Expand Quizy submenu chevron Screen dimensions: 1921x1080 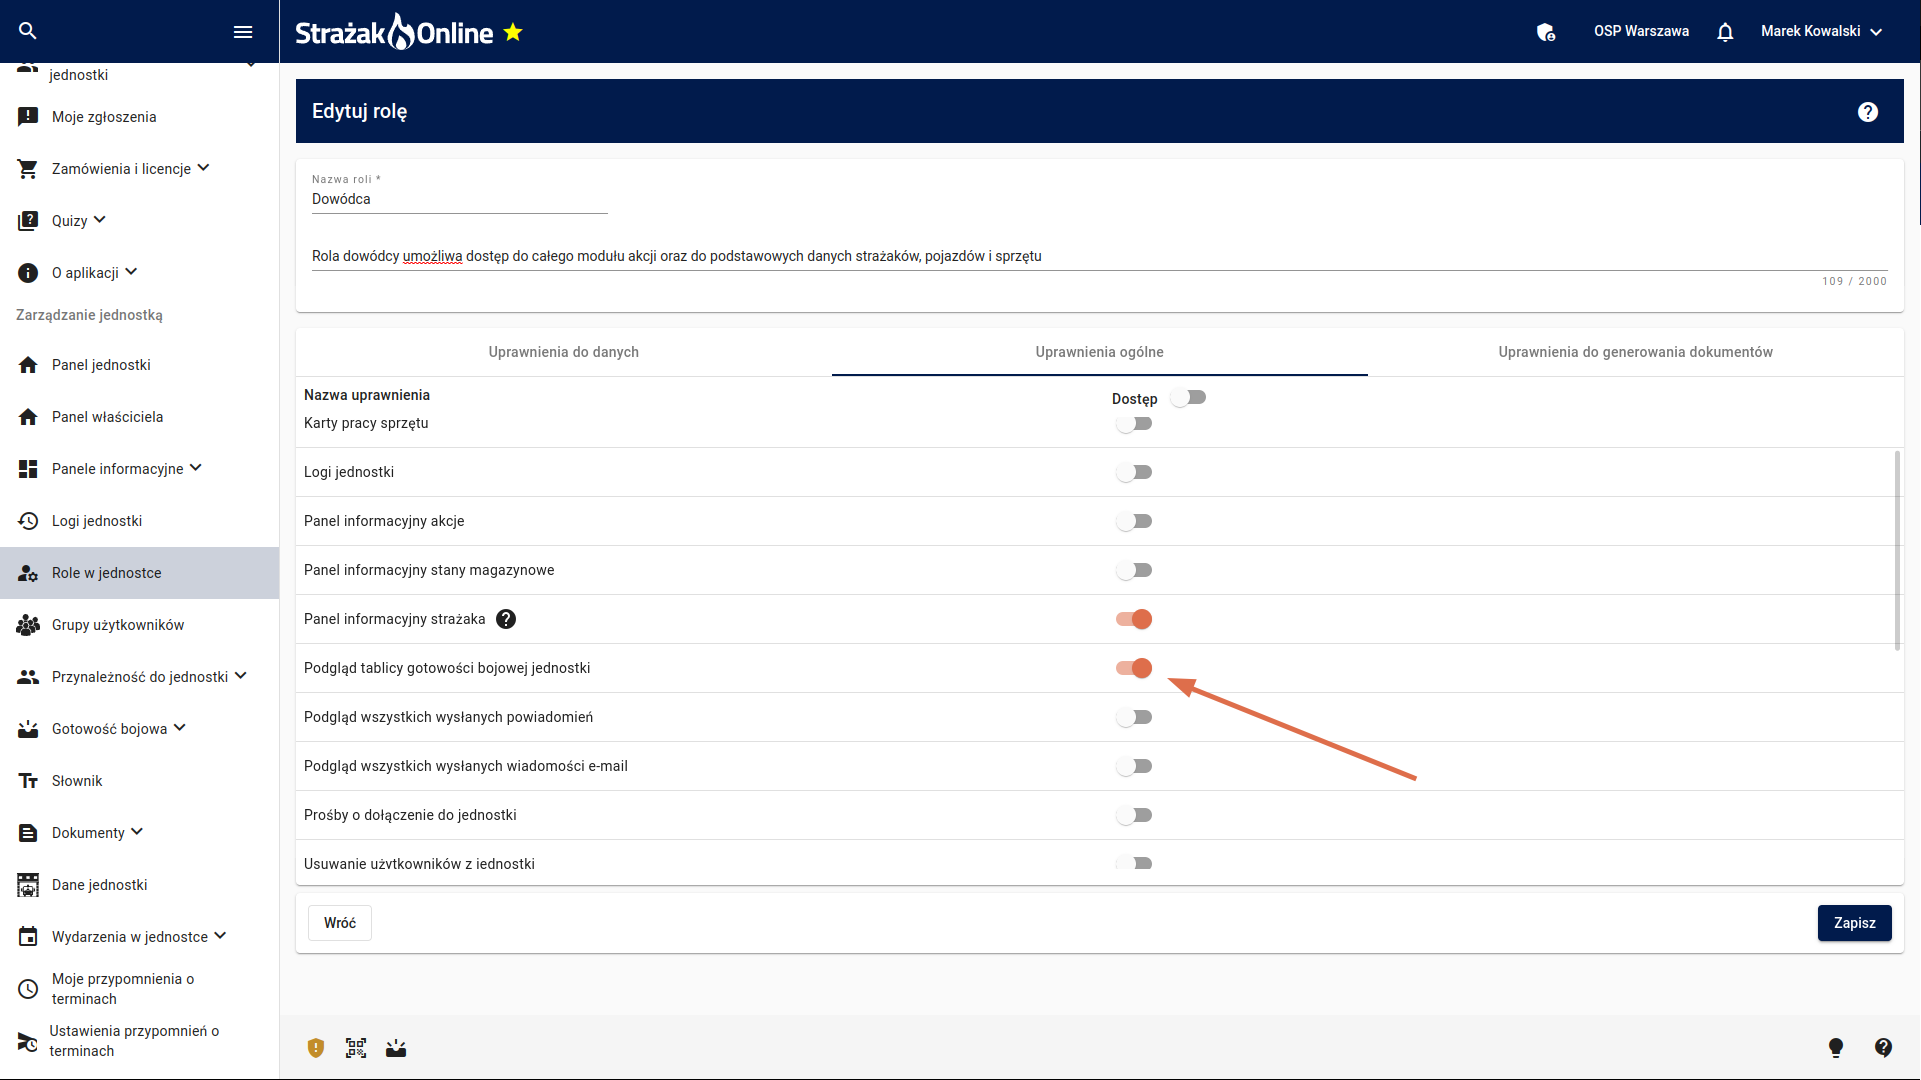[100, 220]
